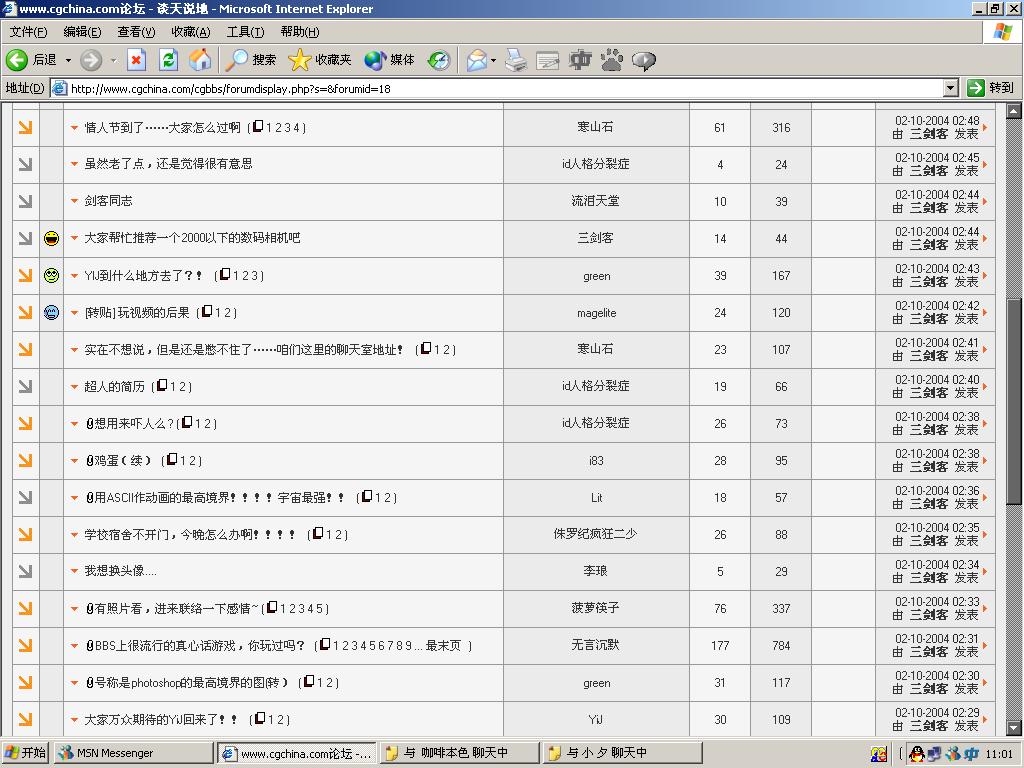Click last-post arrow on 02-10-2004 02:48 row

985,127
